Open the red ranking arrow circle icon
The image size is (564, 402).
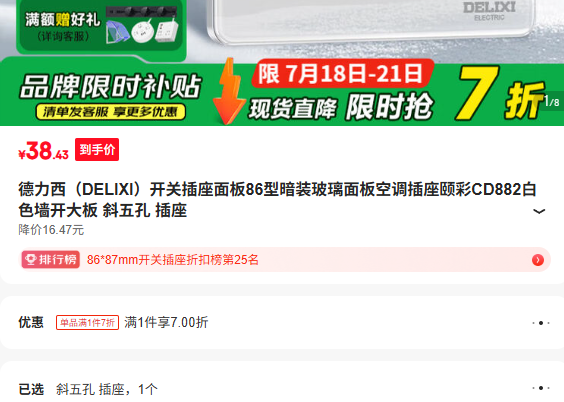click(x=538, y=260)
